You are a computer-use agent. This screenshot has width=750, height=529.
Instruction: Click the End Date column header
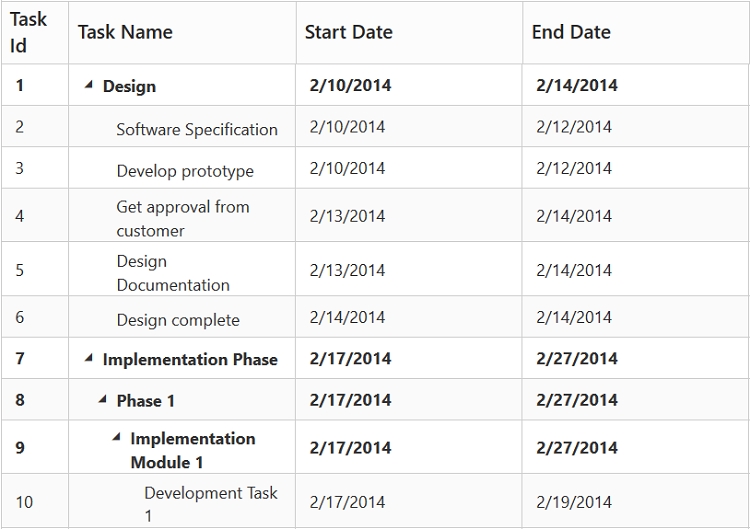(x=570, y=32)
